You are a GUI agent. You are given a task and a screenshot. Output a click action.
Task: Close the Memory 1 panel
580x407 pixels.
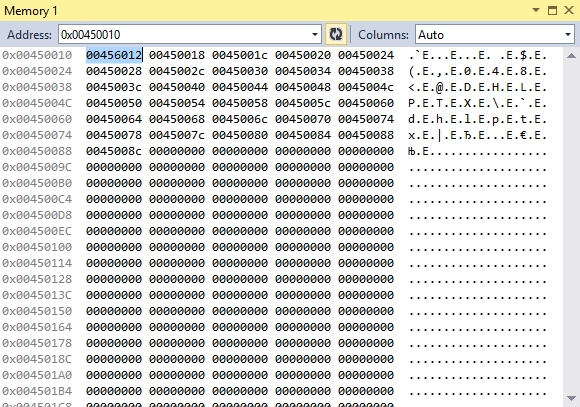pyautogui.click(x=569, y=10)
